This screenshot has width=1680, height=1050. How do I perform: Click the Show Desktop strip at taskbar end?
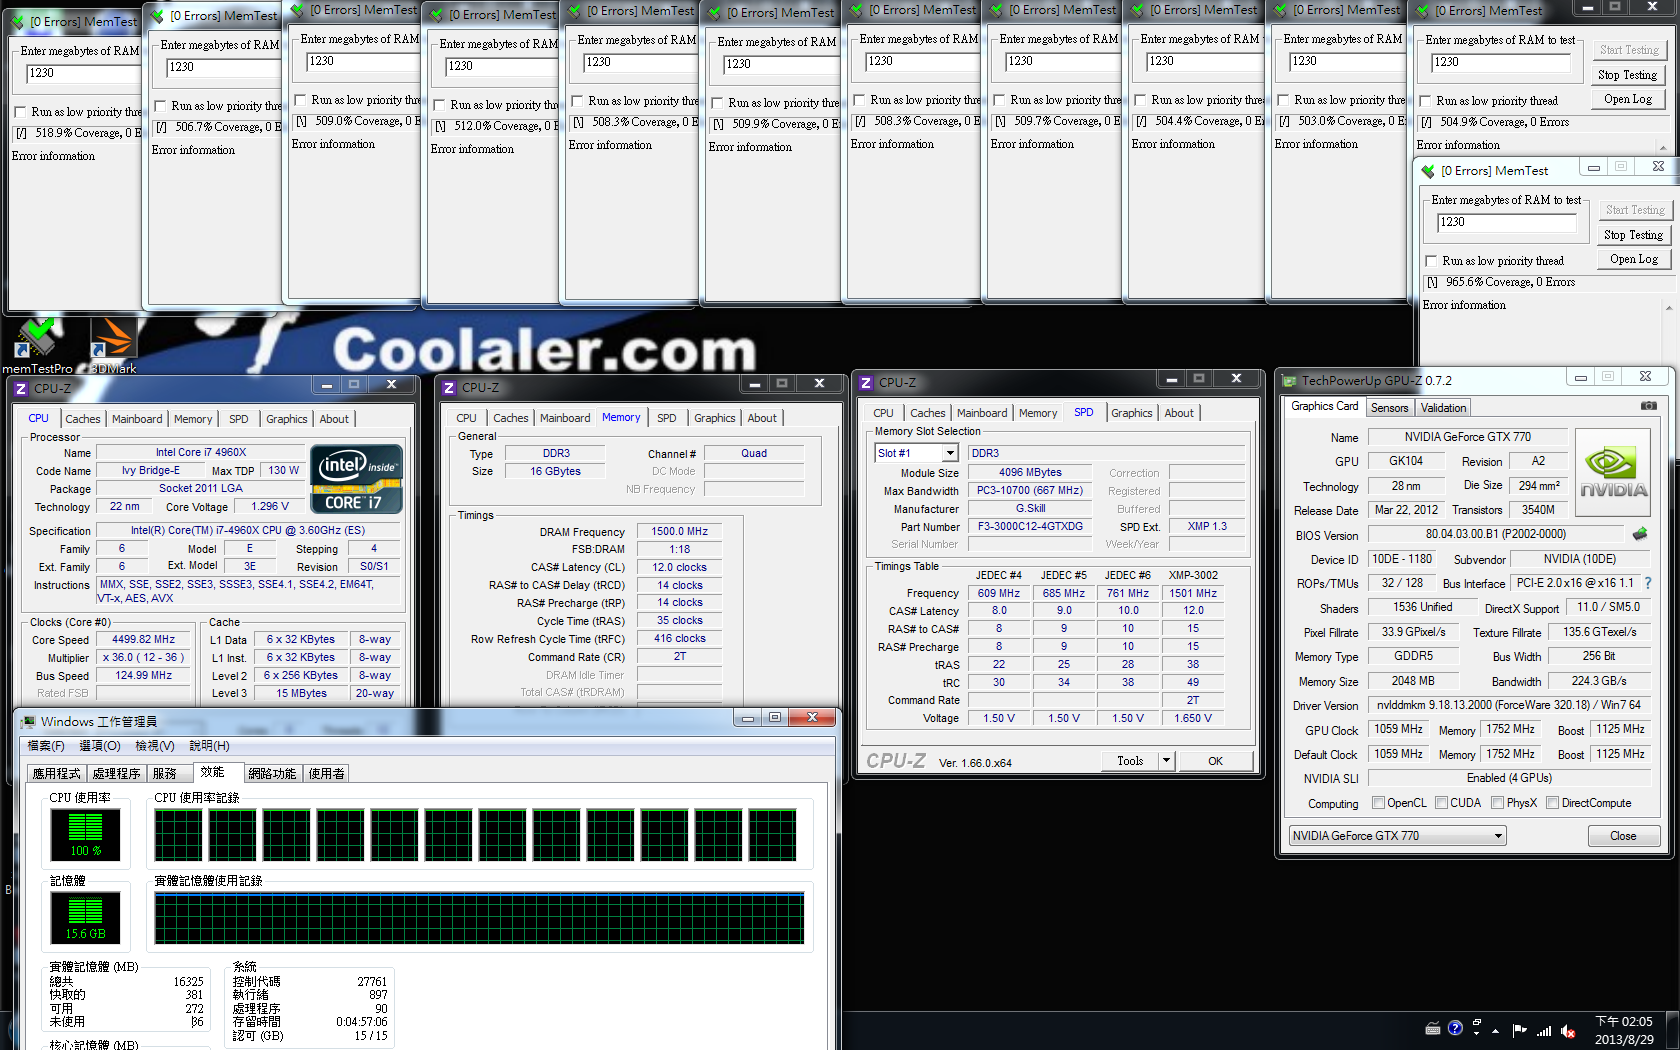(1674, 1030)
